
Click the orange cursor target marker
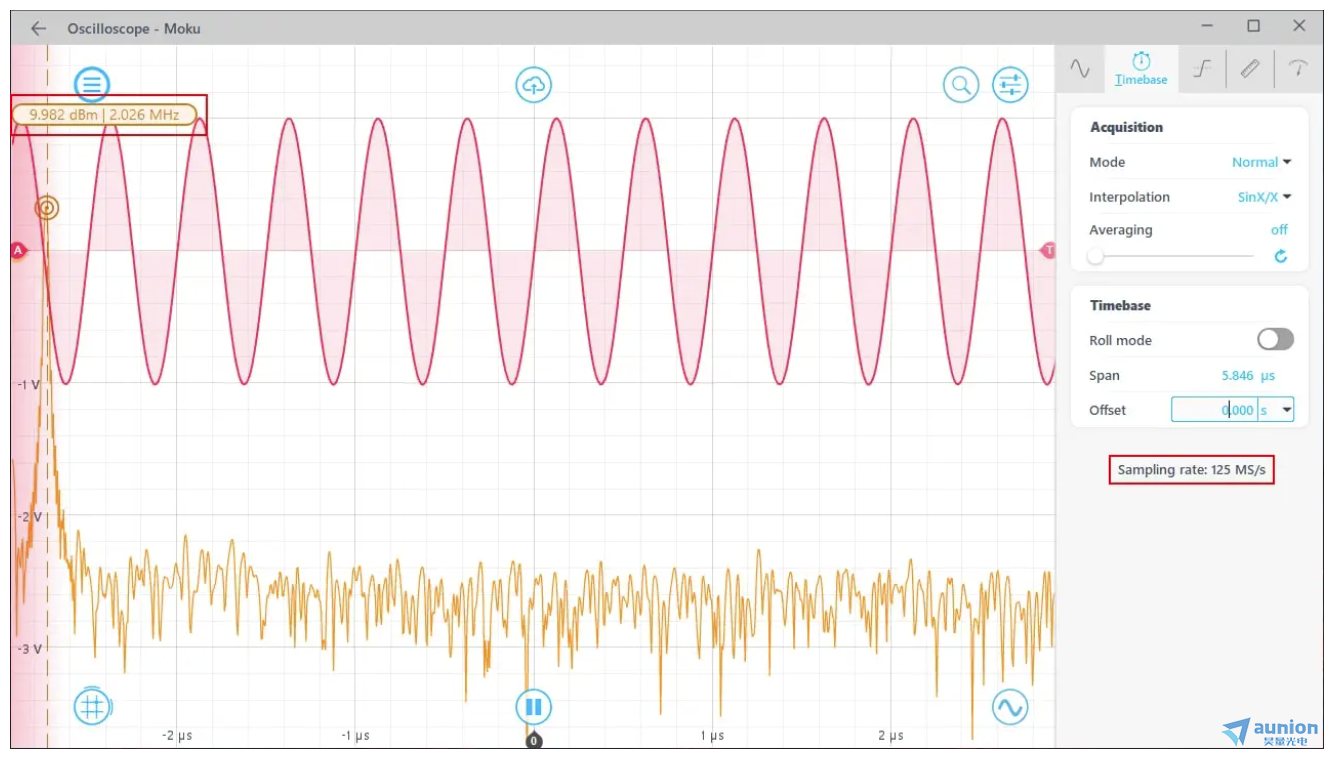click(x=47, y=208)
